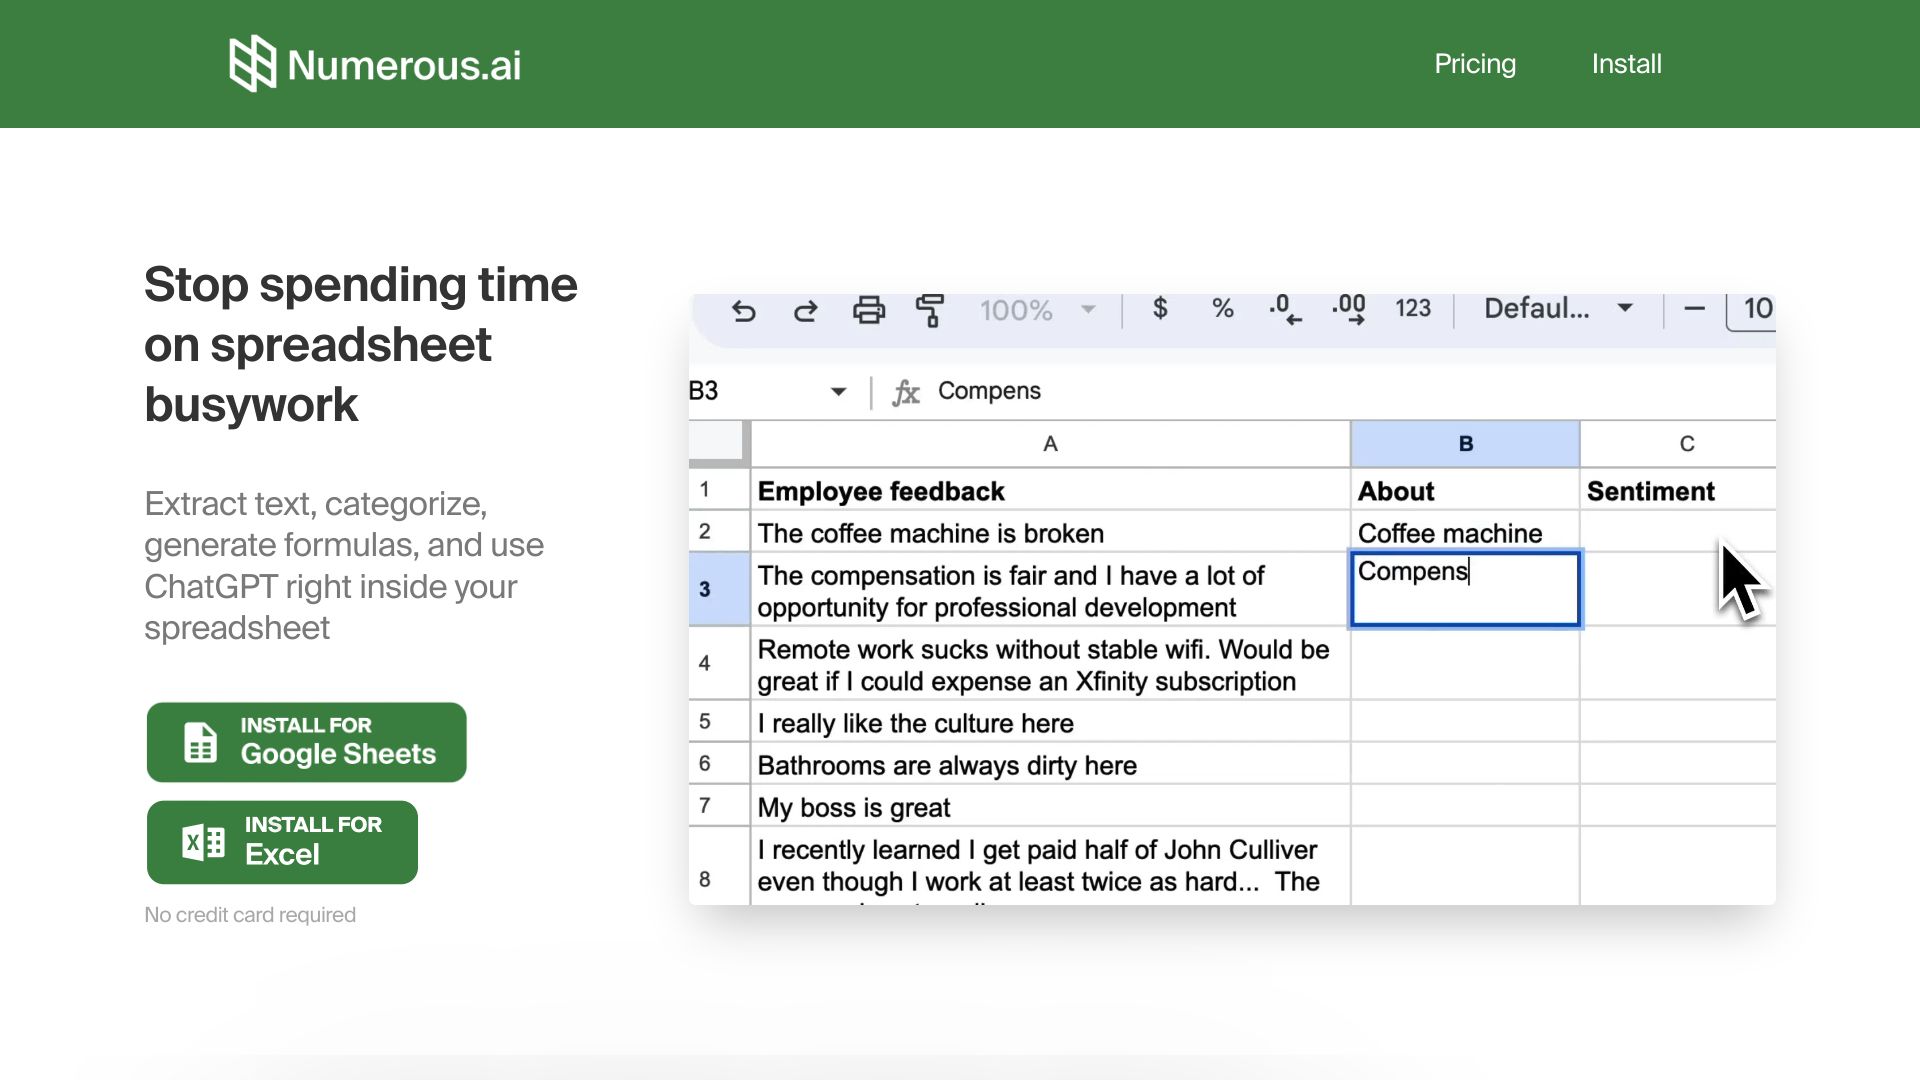1920x1080 pixels.
Task: Go to the Install nav link
Action: tap(1626, 64)
